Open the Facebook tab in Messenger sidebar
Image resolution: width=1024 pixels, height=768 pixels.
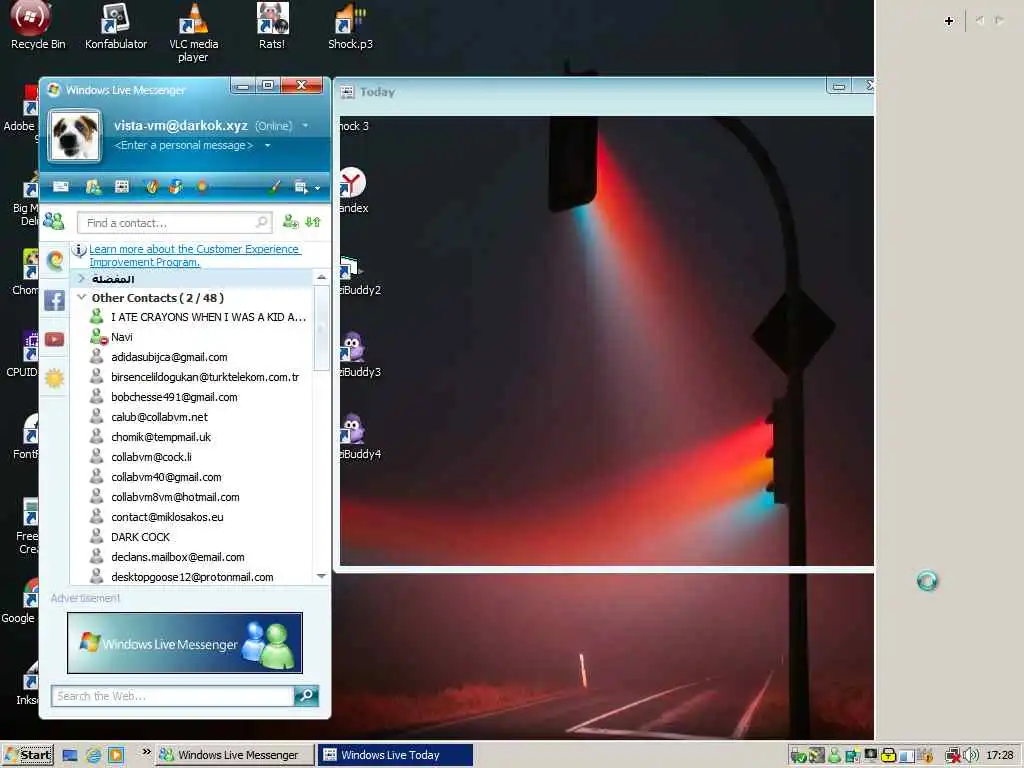pyautogui.click(x=54, y=300)
